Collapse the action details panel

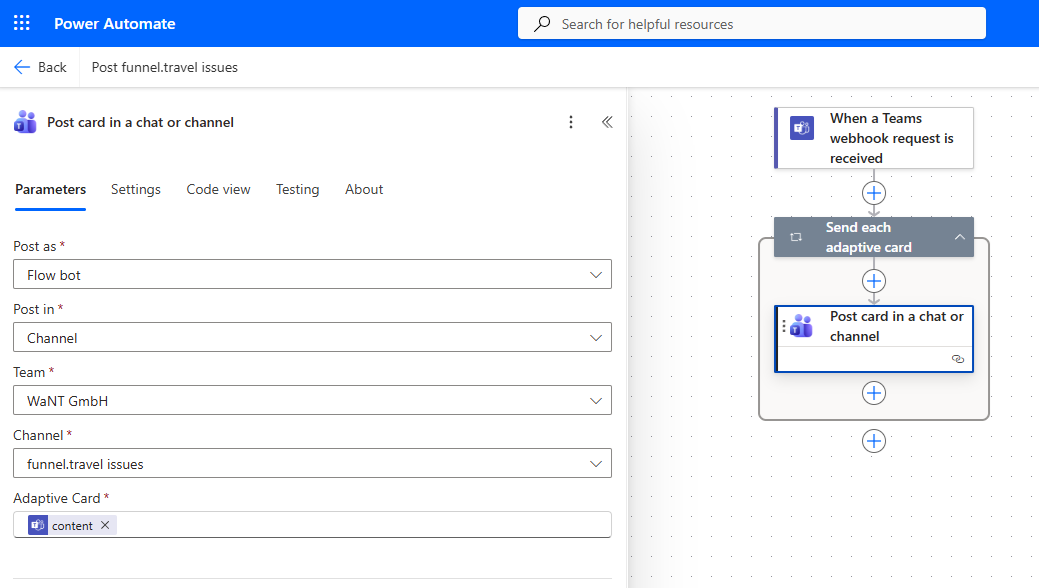[x=606, y=122]
